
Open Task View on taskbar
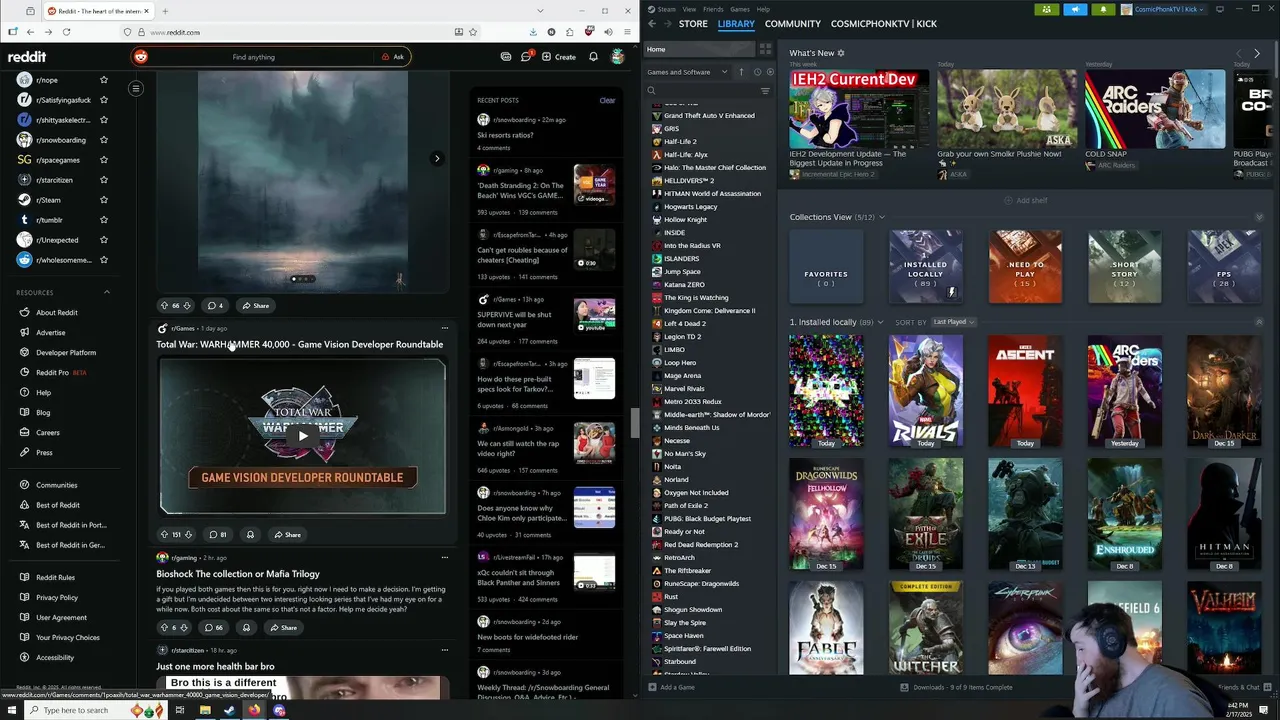pyautogui.click(x=180, y=710)
